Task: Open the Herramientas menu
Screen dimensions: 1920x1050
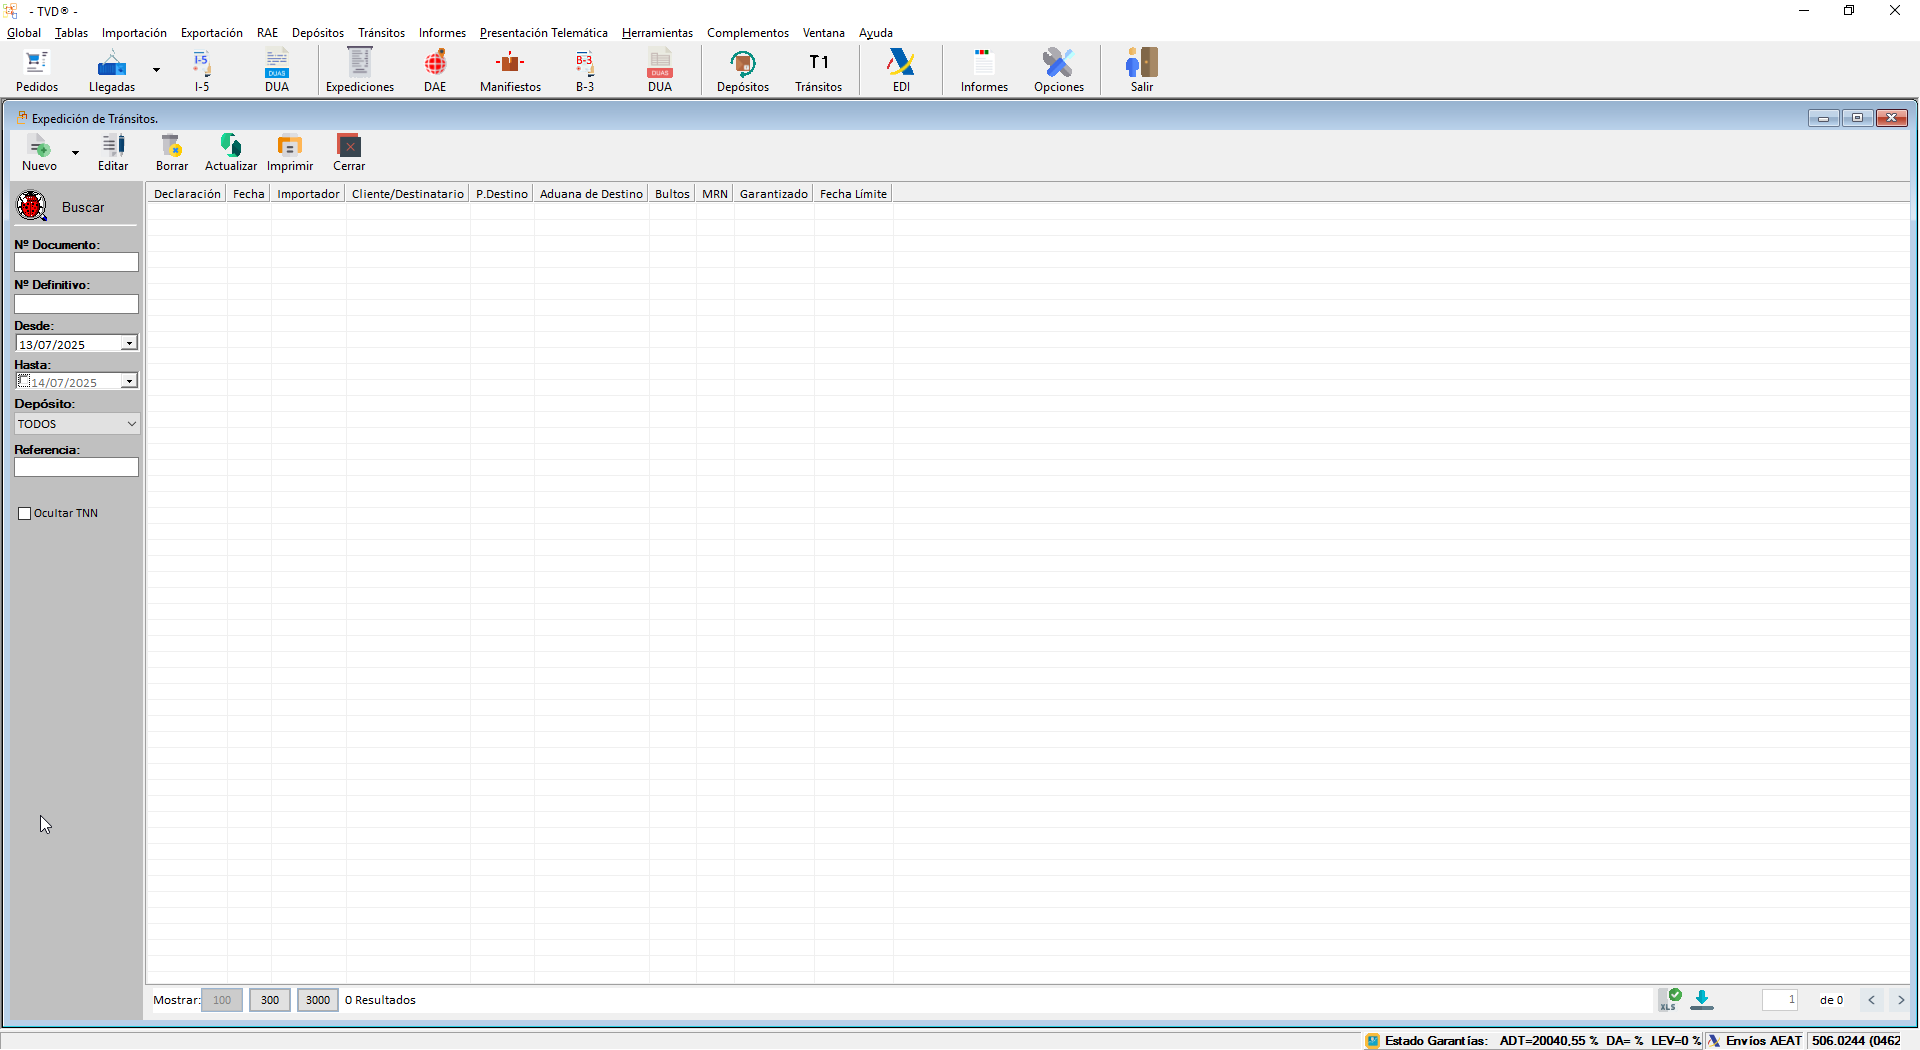Action: pyautogui.click(x=657, y=33)
